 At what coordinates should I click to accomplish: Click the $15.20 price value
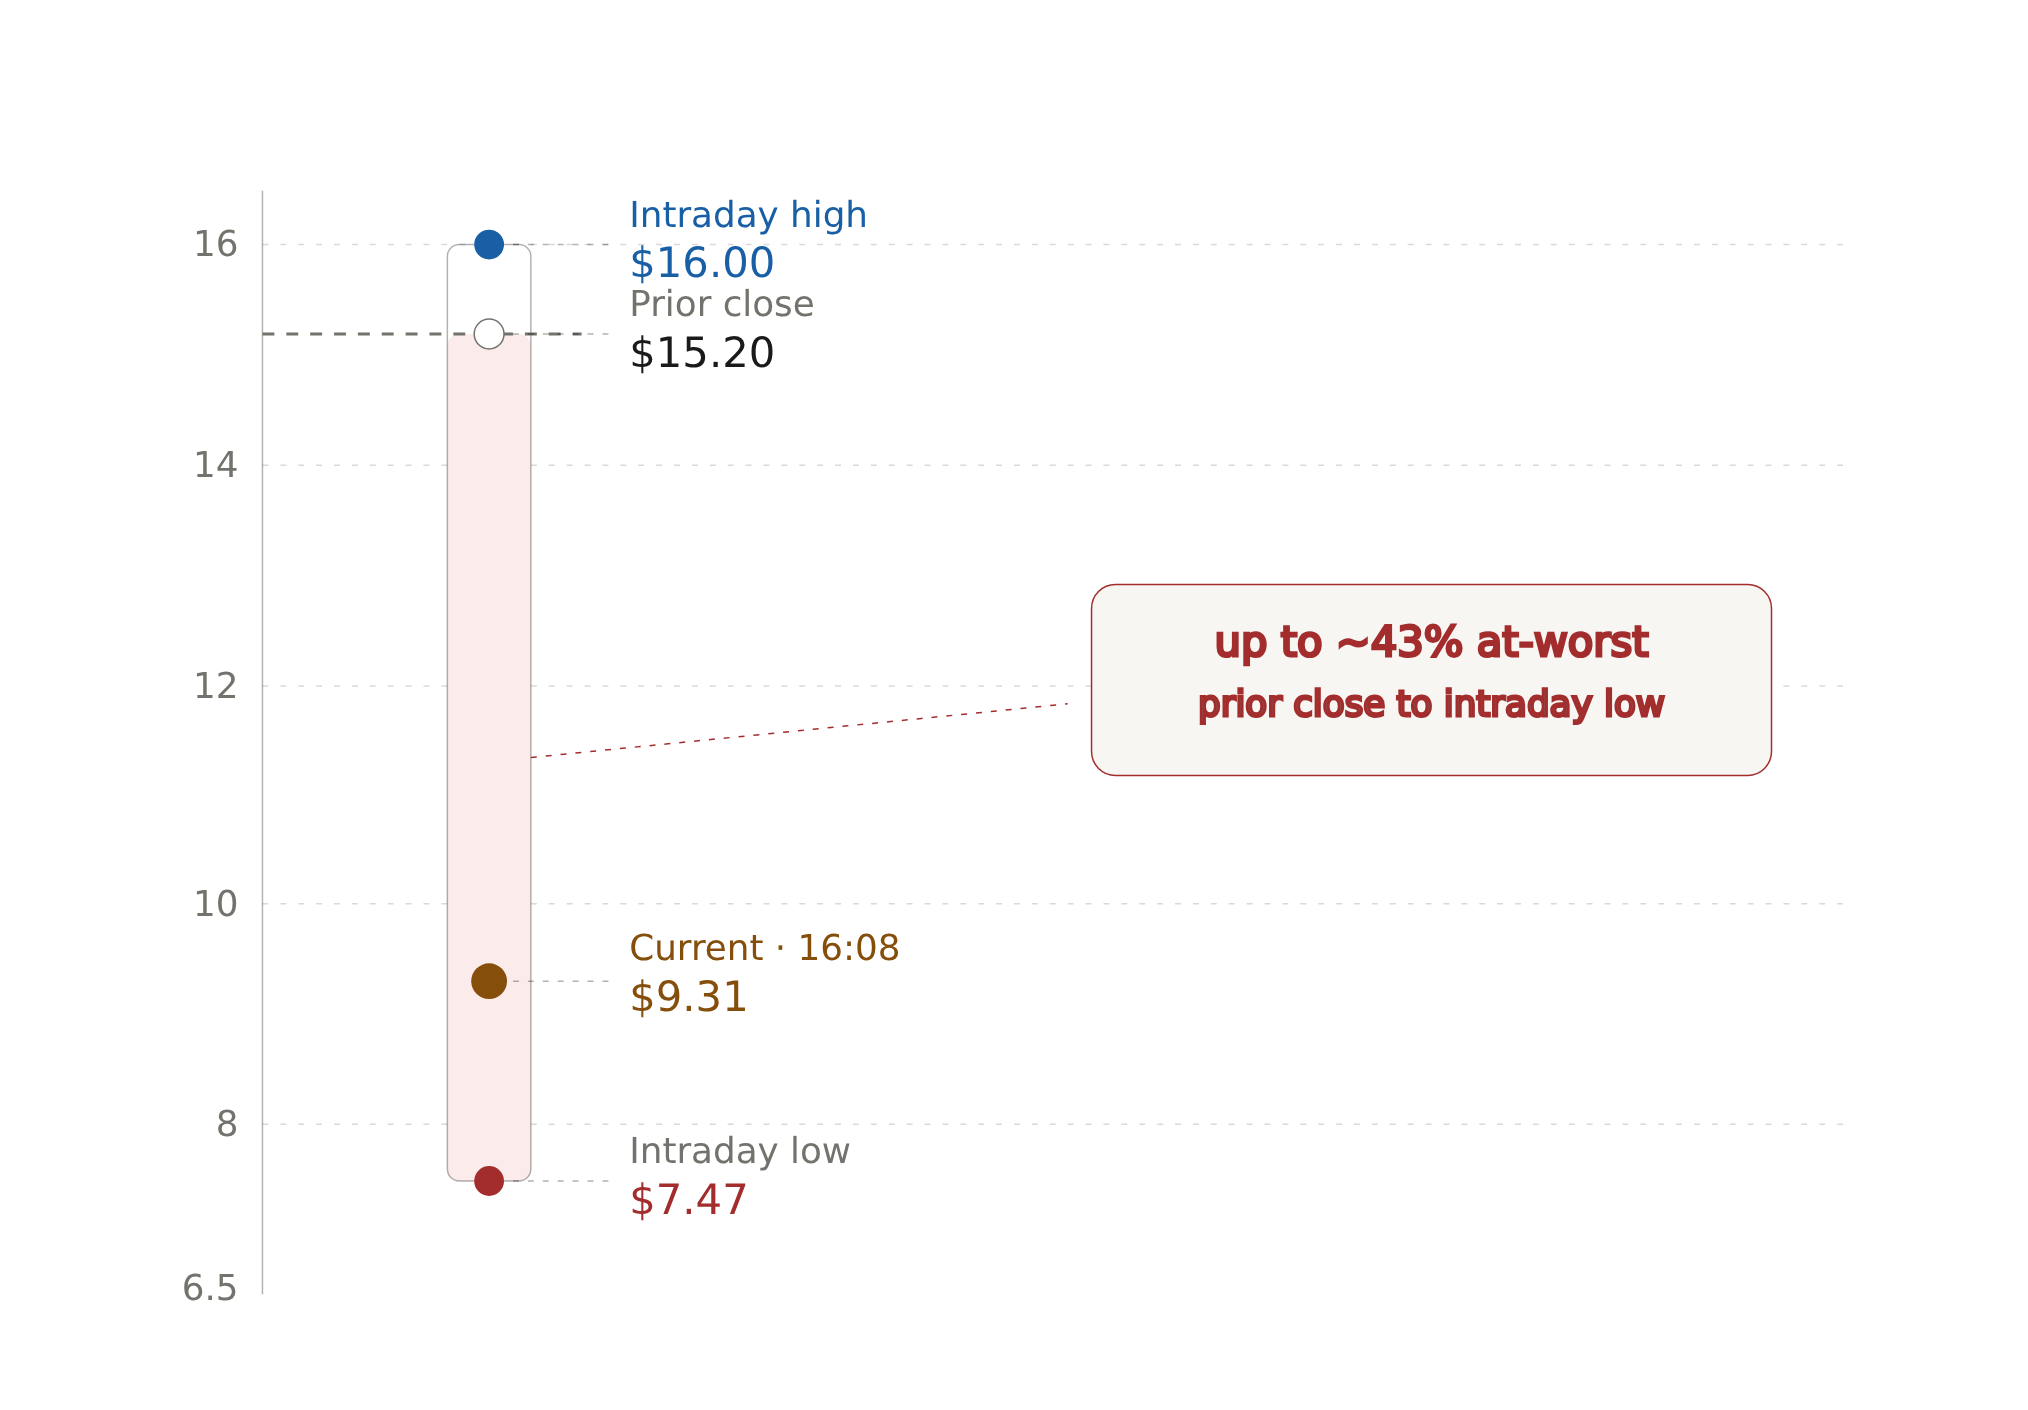(702, 353)
